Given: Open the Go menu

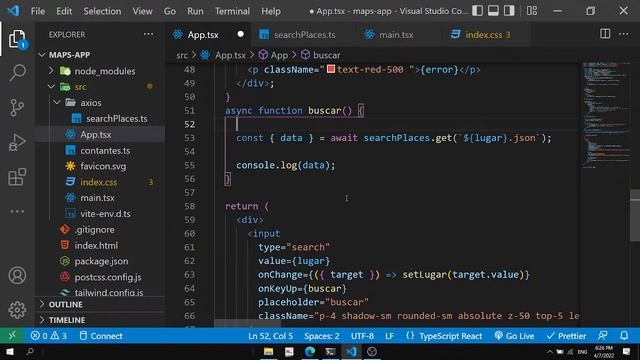Looking at the screenshot, I should [x=170, y=11].
